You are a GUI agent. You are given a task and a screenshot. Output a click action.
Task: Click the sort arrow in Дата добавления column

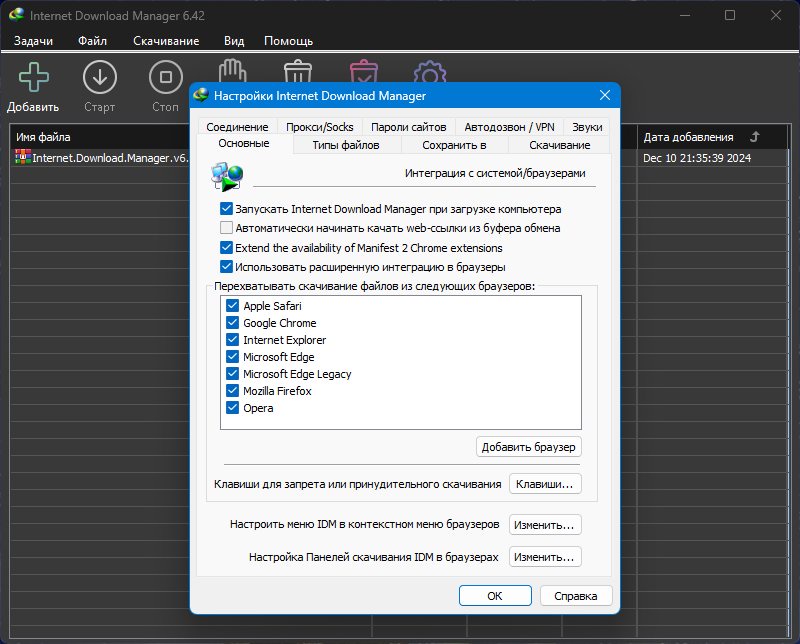coord(755,137)
